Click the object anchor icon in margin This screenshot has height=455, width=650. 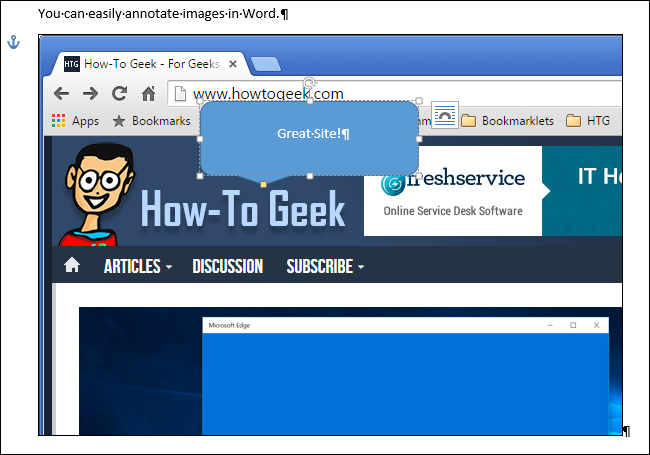point(14,42)
